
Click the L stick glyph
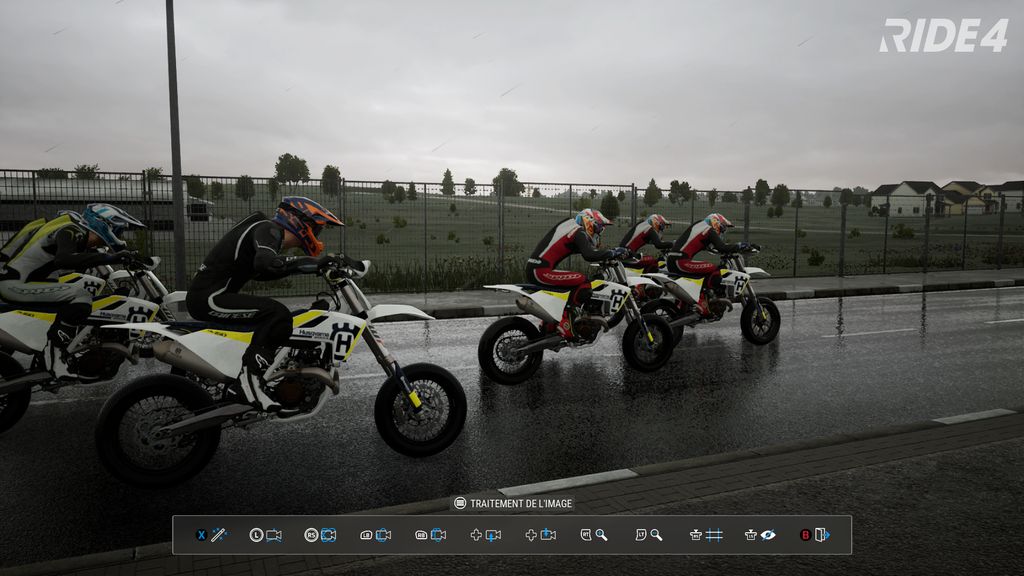pyautogui.click(x=256, y=536)
